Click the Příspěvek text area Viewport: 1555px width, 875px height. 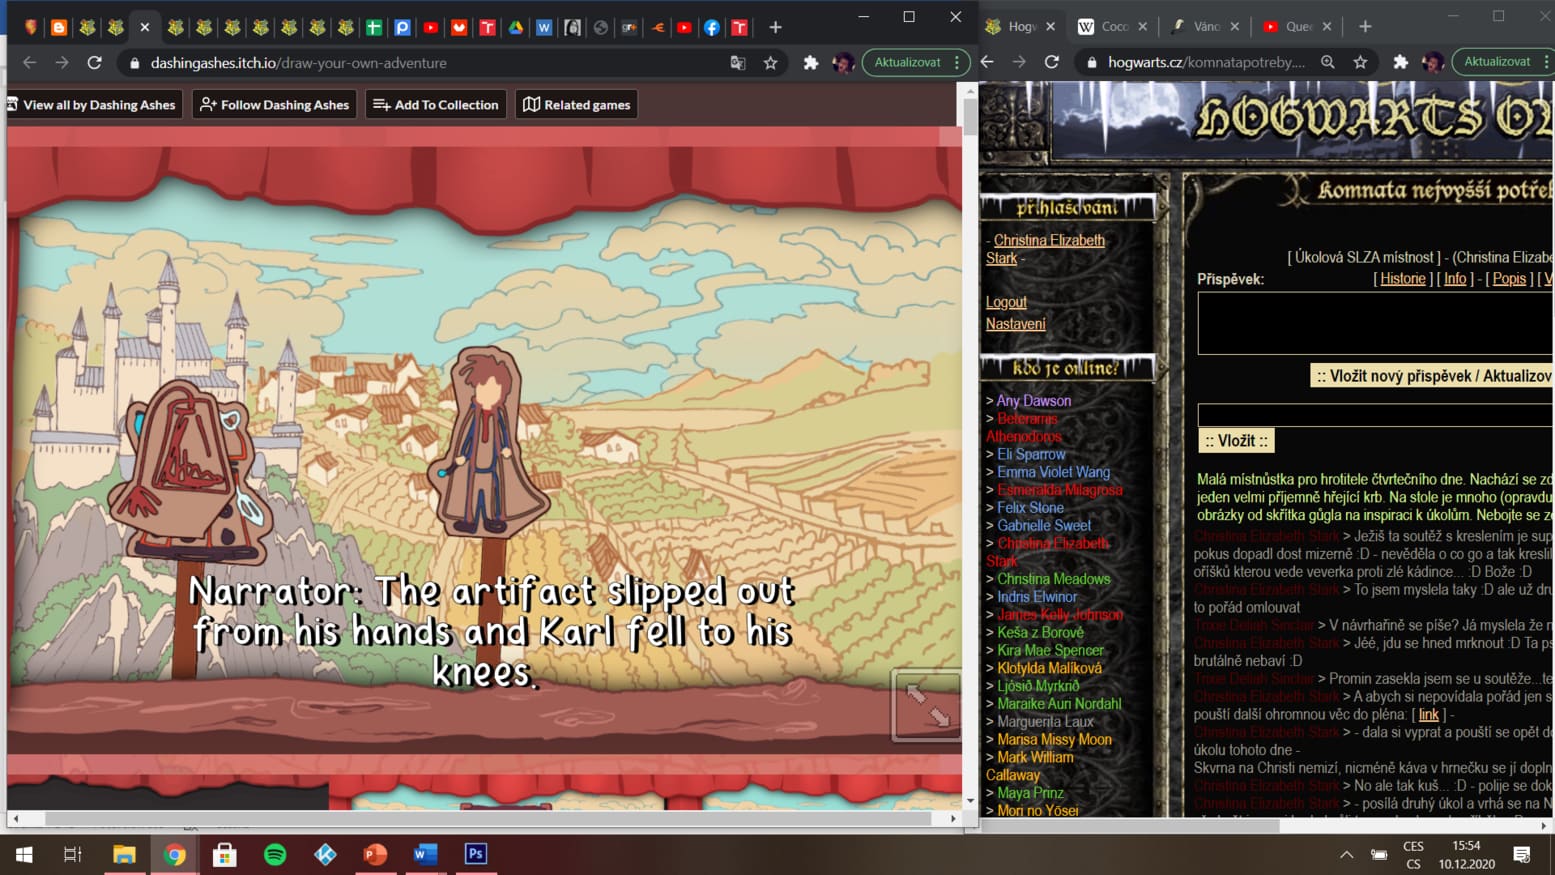click(x=1375, y=323)
